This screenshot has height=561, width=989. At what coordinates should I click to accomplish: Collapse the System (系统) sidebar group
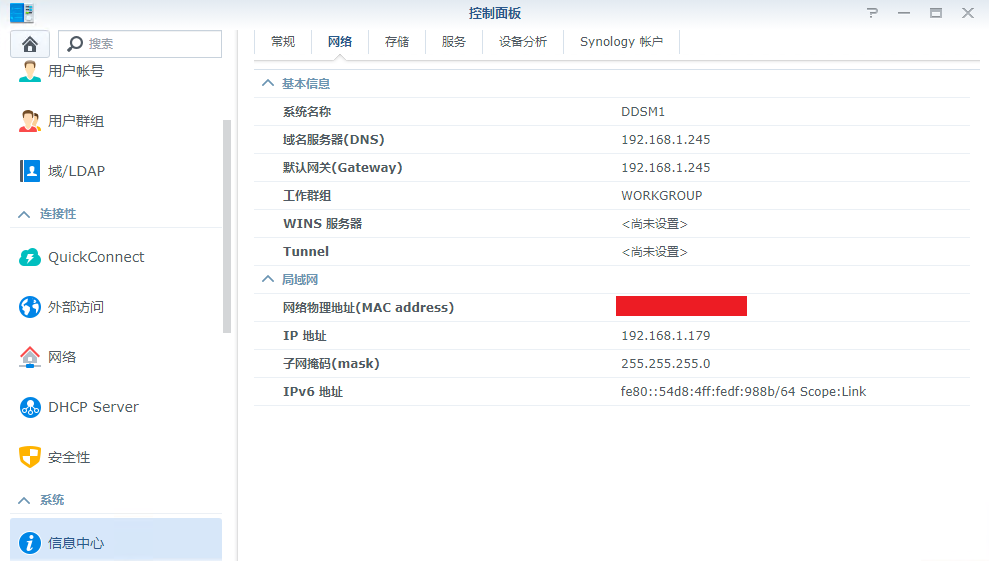[x=25, y=500]
